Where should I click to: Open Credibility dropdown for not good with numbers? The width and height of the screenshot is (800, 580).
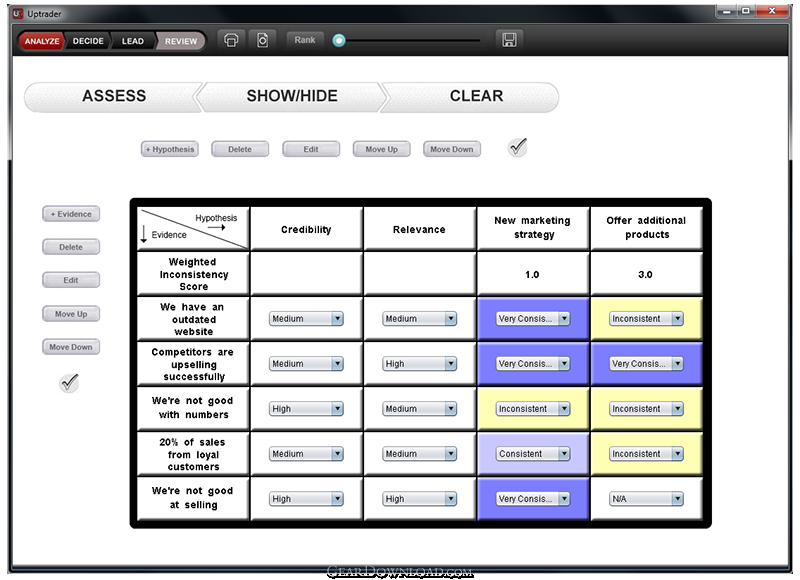pos(306,409)
